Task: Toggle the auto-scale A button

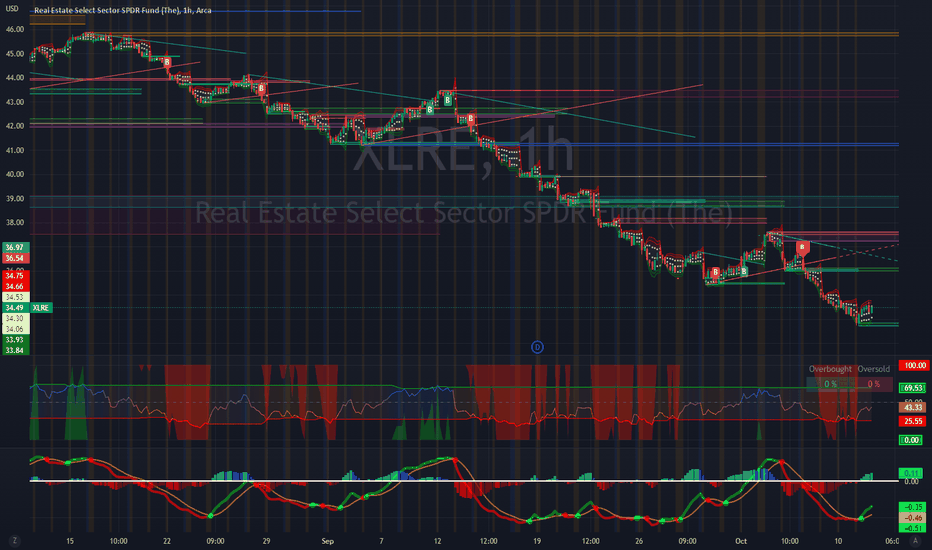Action: tap(915, 540)
